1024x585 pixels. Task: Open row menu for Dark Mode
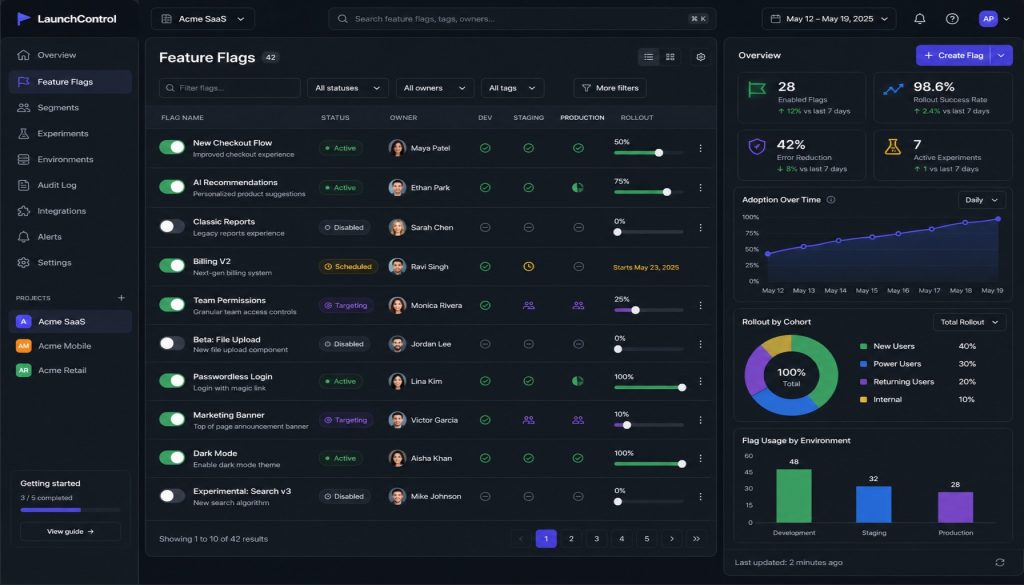(700, 458)
